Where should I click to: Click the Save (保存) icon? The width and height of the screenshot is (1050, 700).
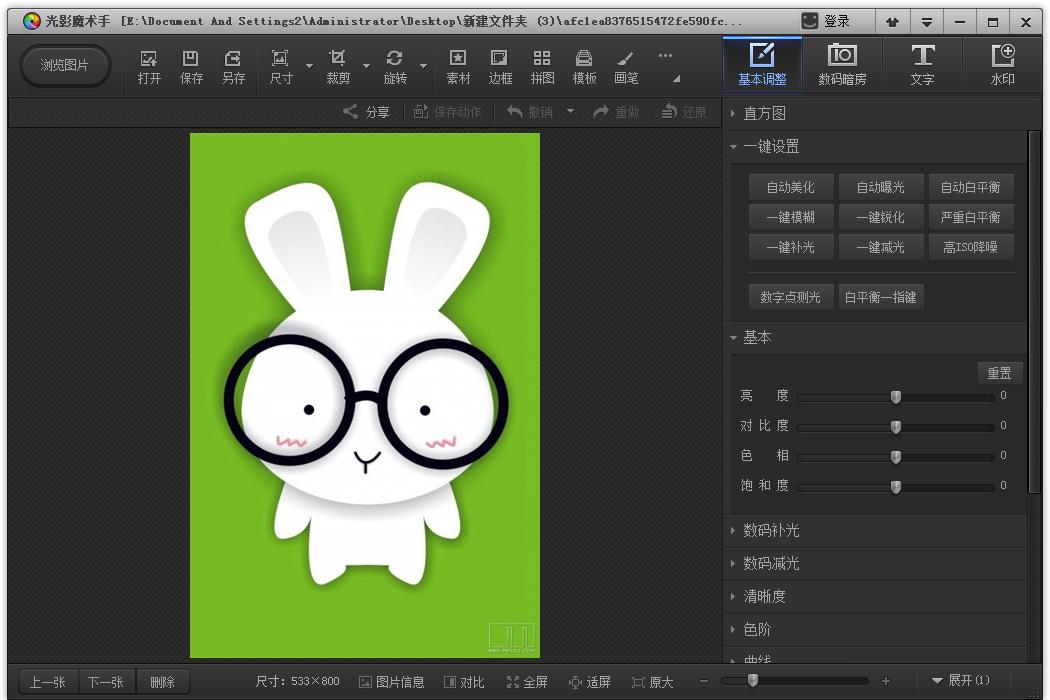pyautogui.click(x=191, y=66)
